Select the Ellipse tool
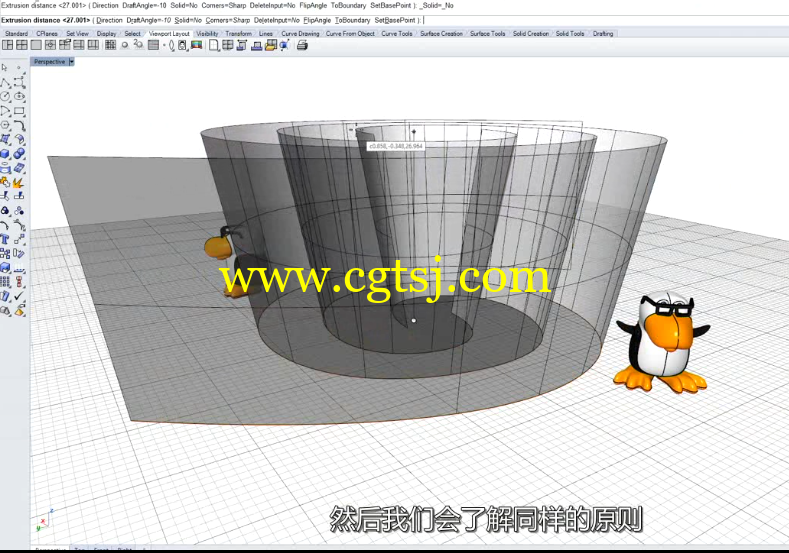 (x=19, y=96)
